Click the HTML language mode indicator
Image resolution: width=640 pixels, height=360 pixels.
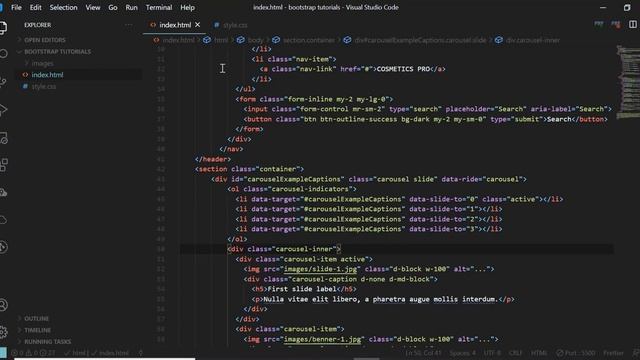539,353
